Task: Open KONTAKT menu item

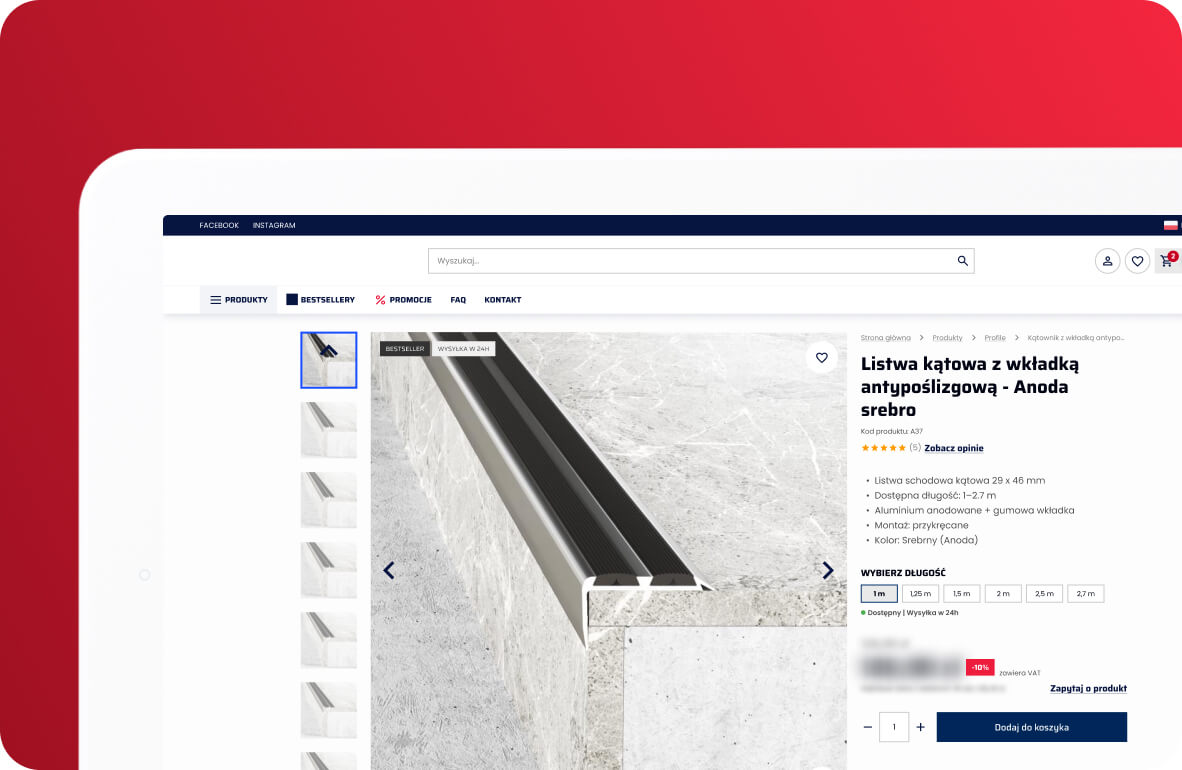Action: pyautogui.click(x=503, y=299)
